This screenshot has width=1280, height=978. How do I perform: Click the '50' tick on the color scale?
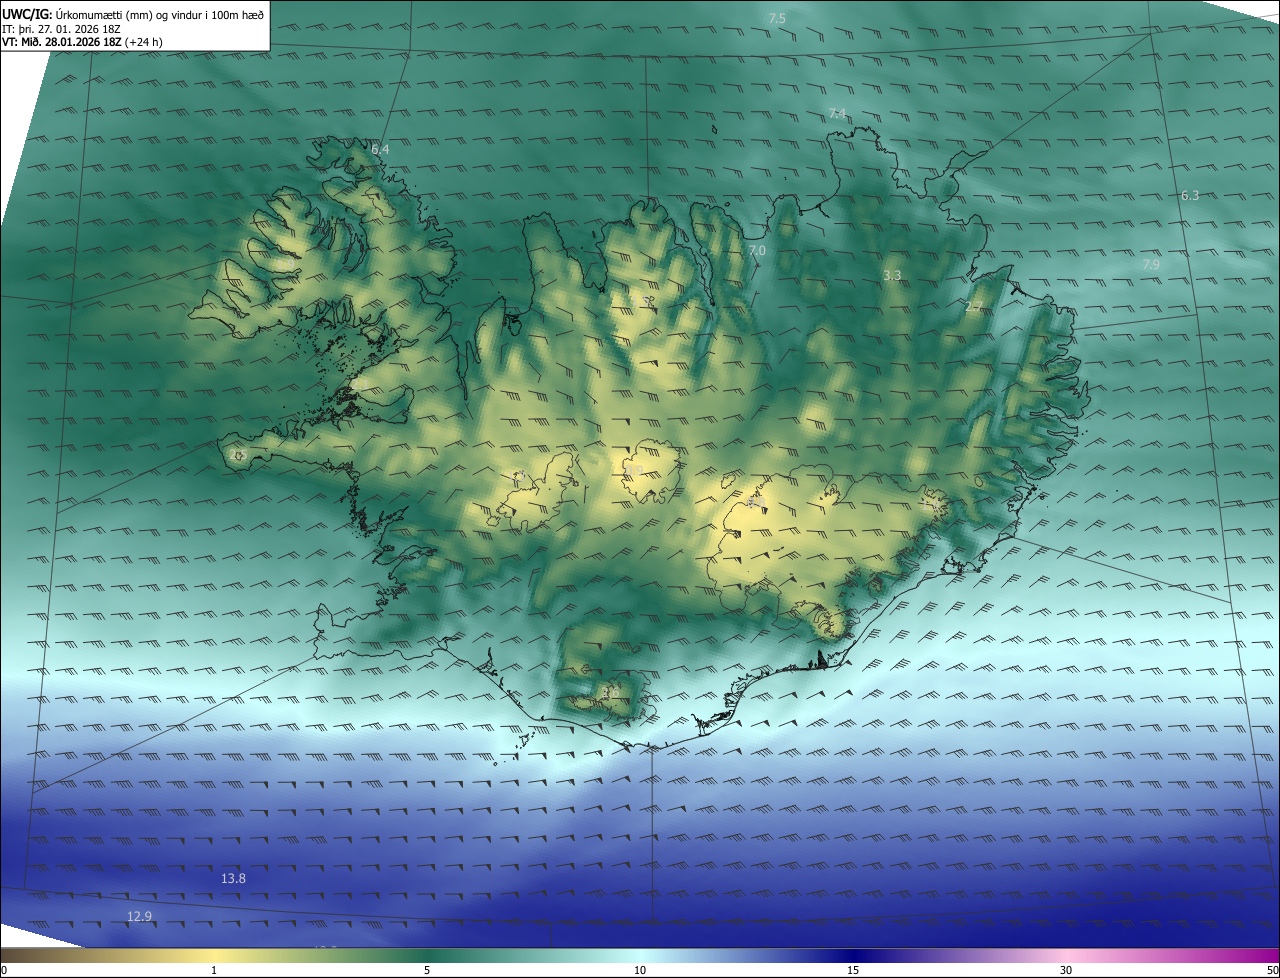(1272, 970)
